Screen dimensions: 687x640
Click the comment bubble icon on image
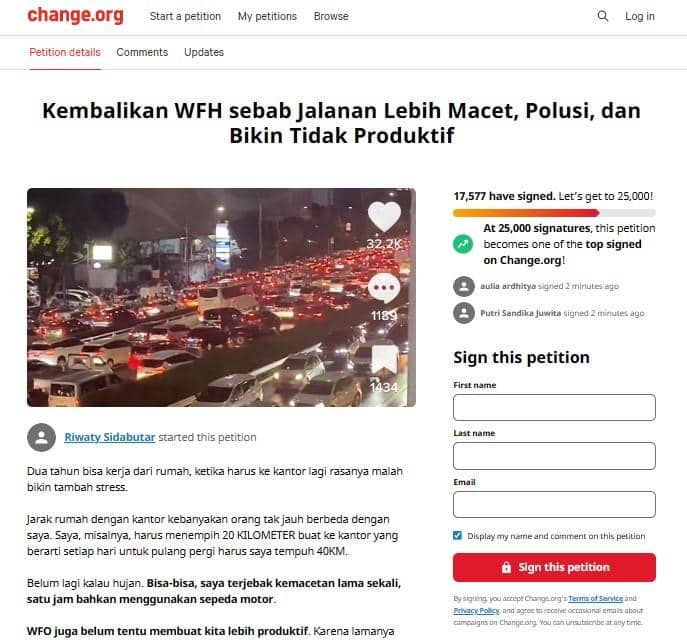(x=384, y=289)
